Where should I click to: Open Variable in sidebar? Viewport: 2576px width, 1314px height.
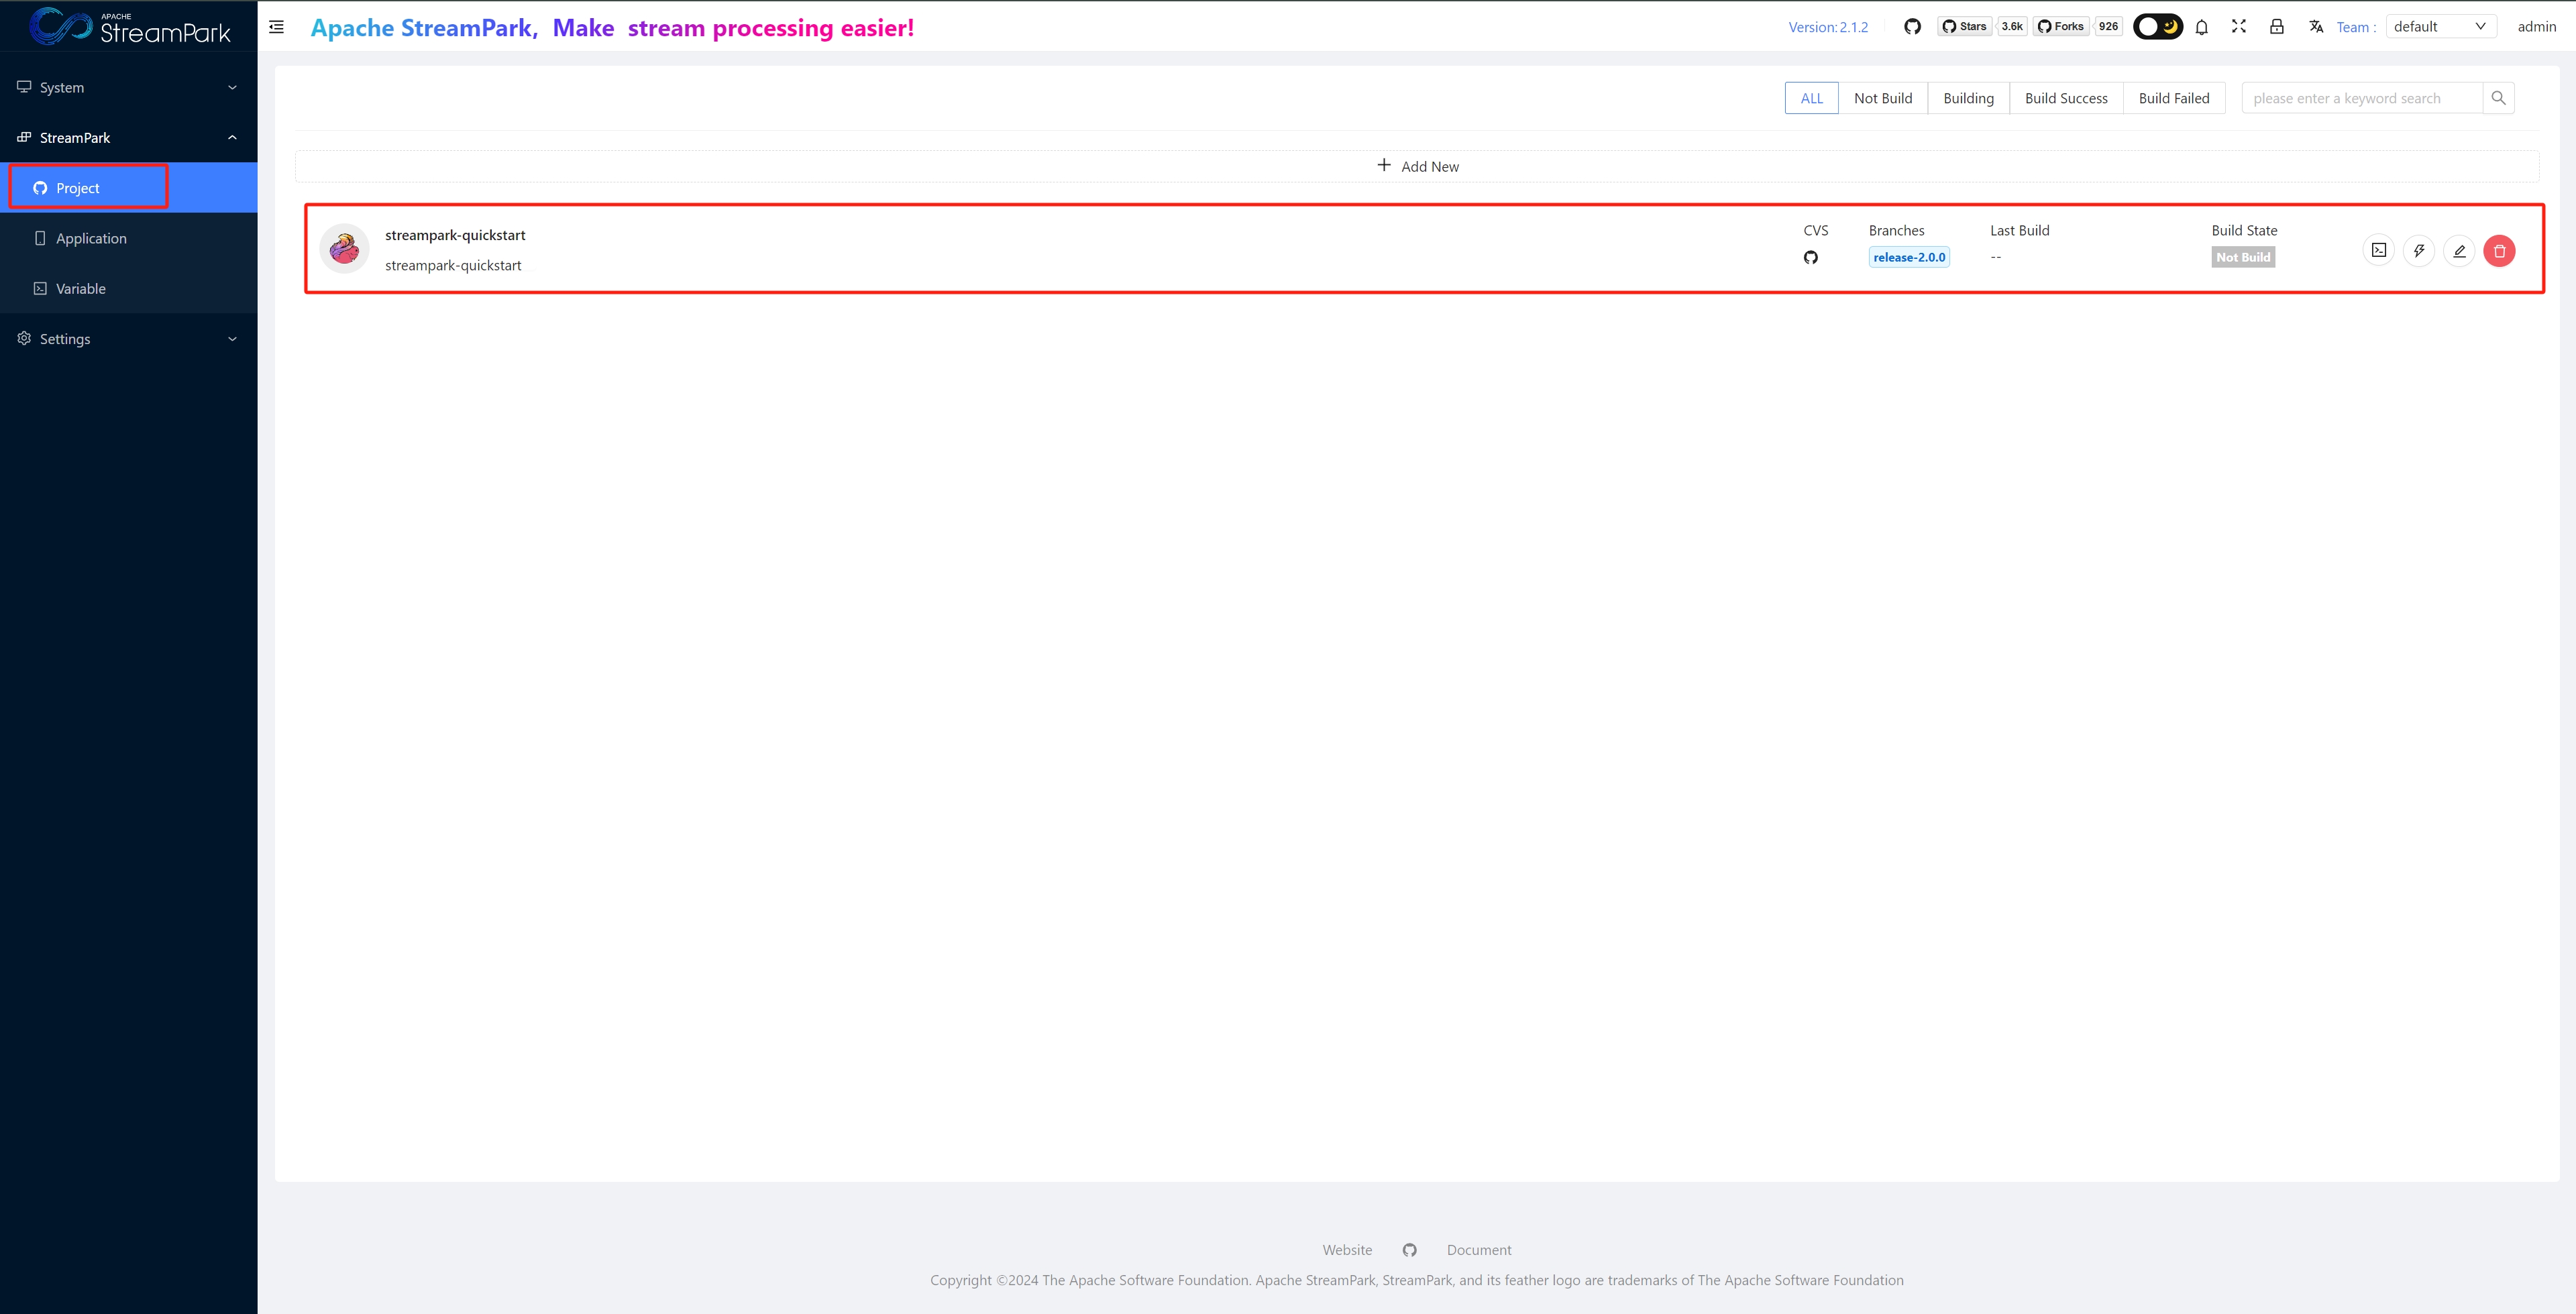pyautogui.click(x=80, y=289)
